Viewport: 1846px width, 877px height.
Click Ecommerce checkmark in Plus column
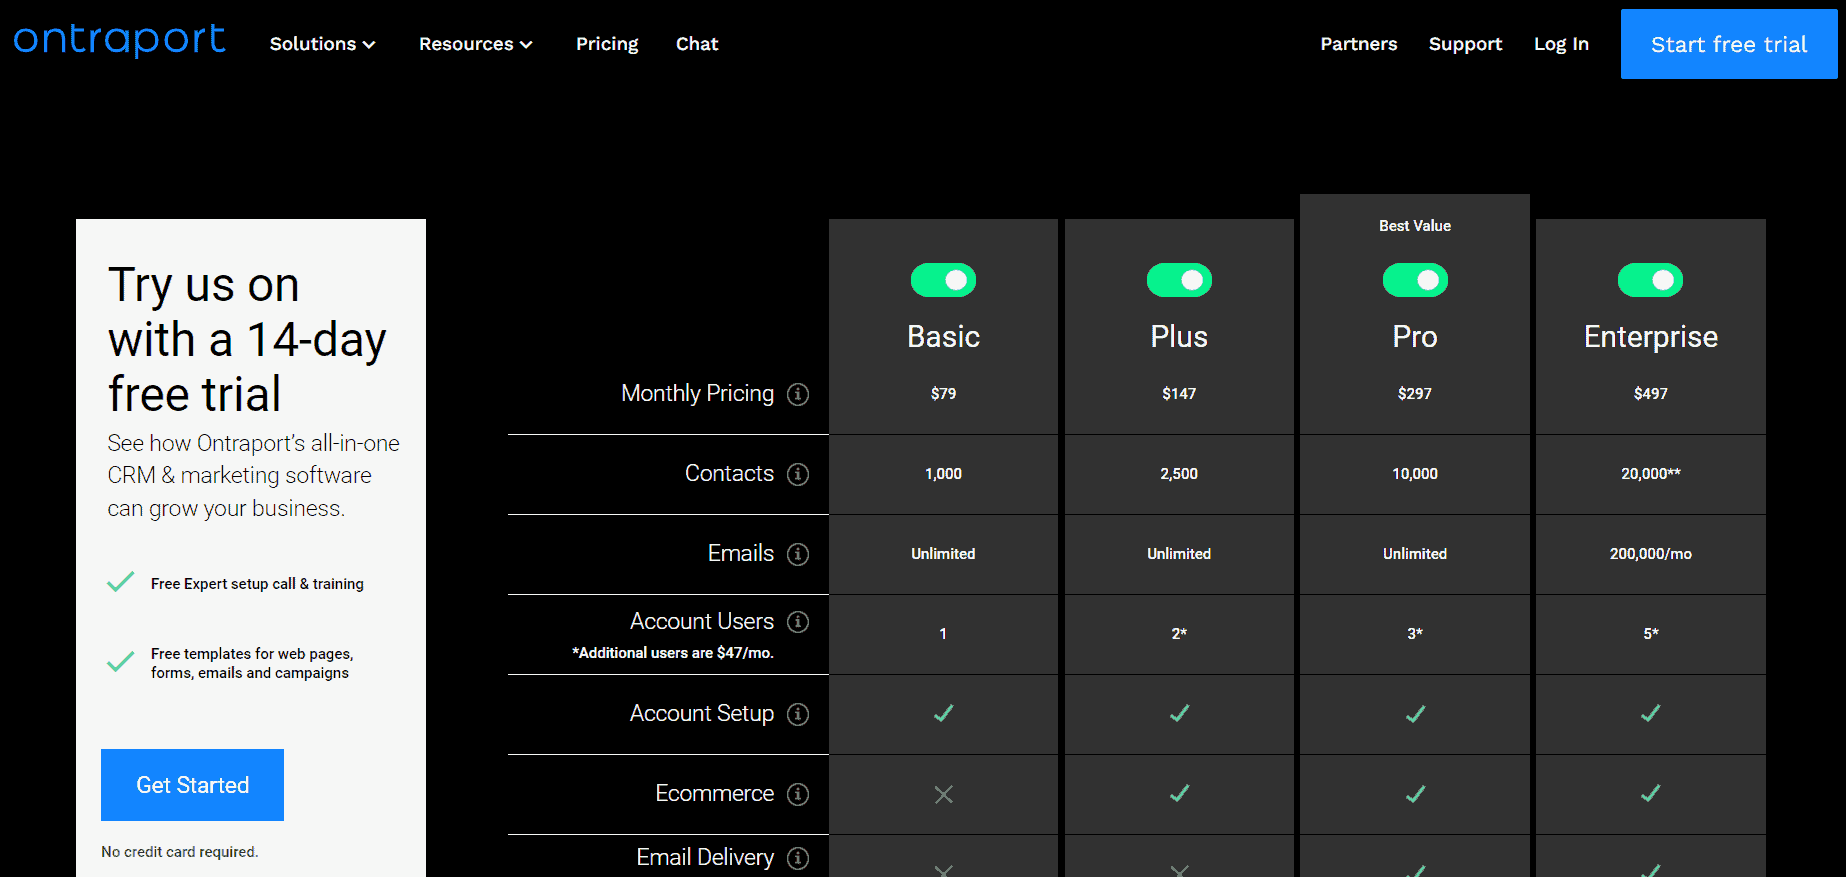click(1179, 793)
